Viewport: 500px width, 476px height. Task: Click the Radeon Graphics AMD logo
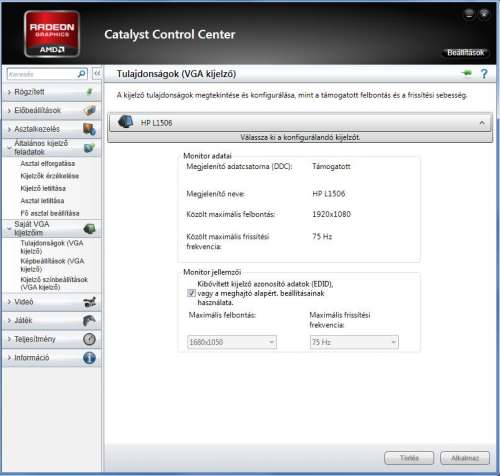(52, 34)
